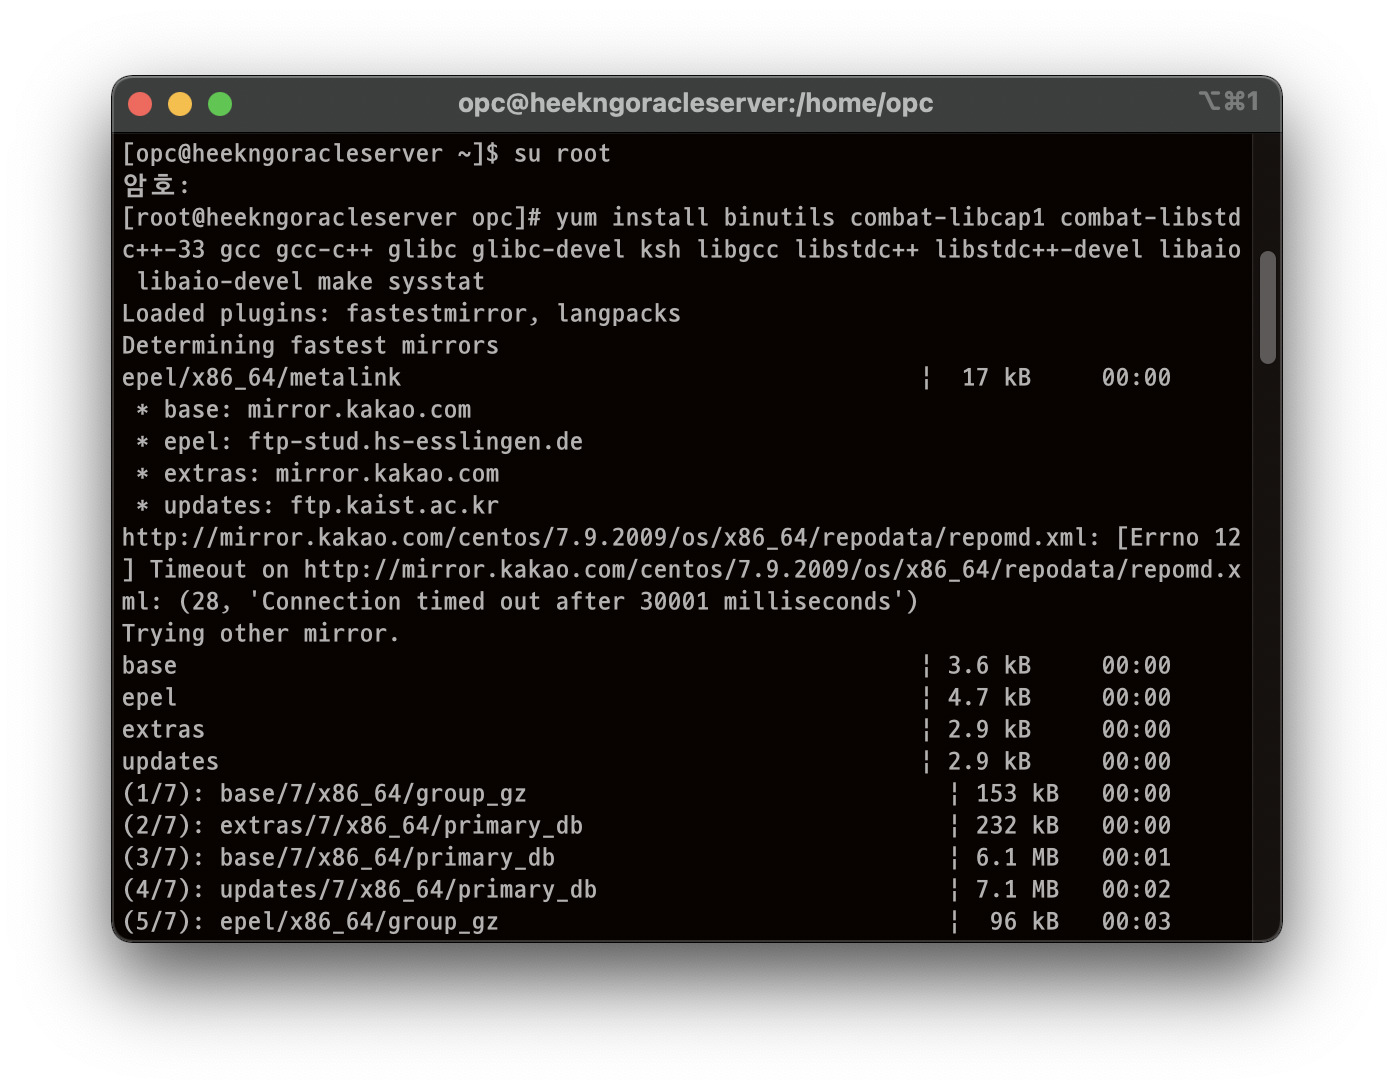
Task: Click the '00:03' elapsed time
Action: pyautogui.click(x=1136, y=922)
